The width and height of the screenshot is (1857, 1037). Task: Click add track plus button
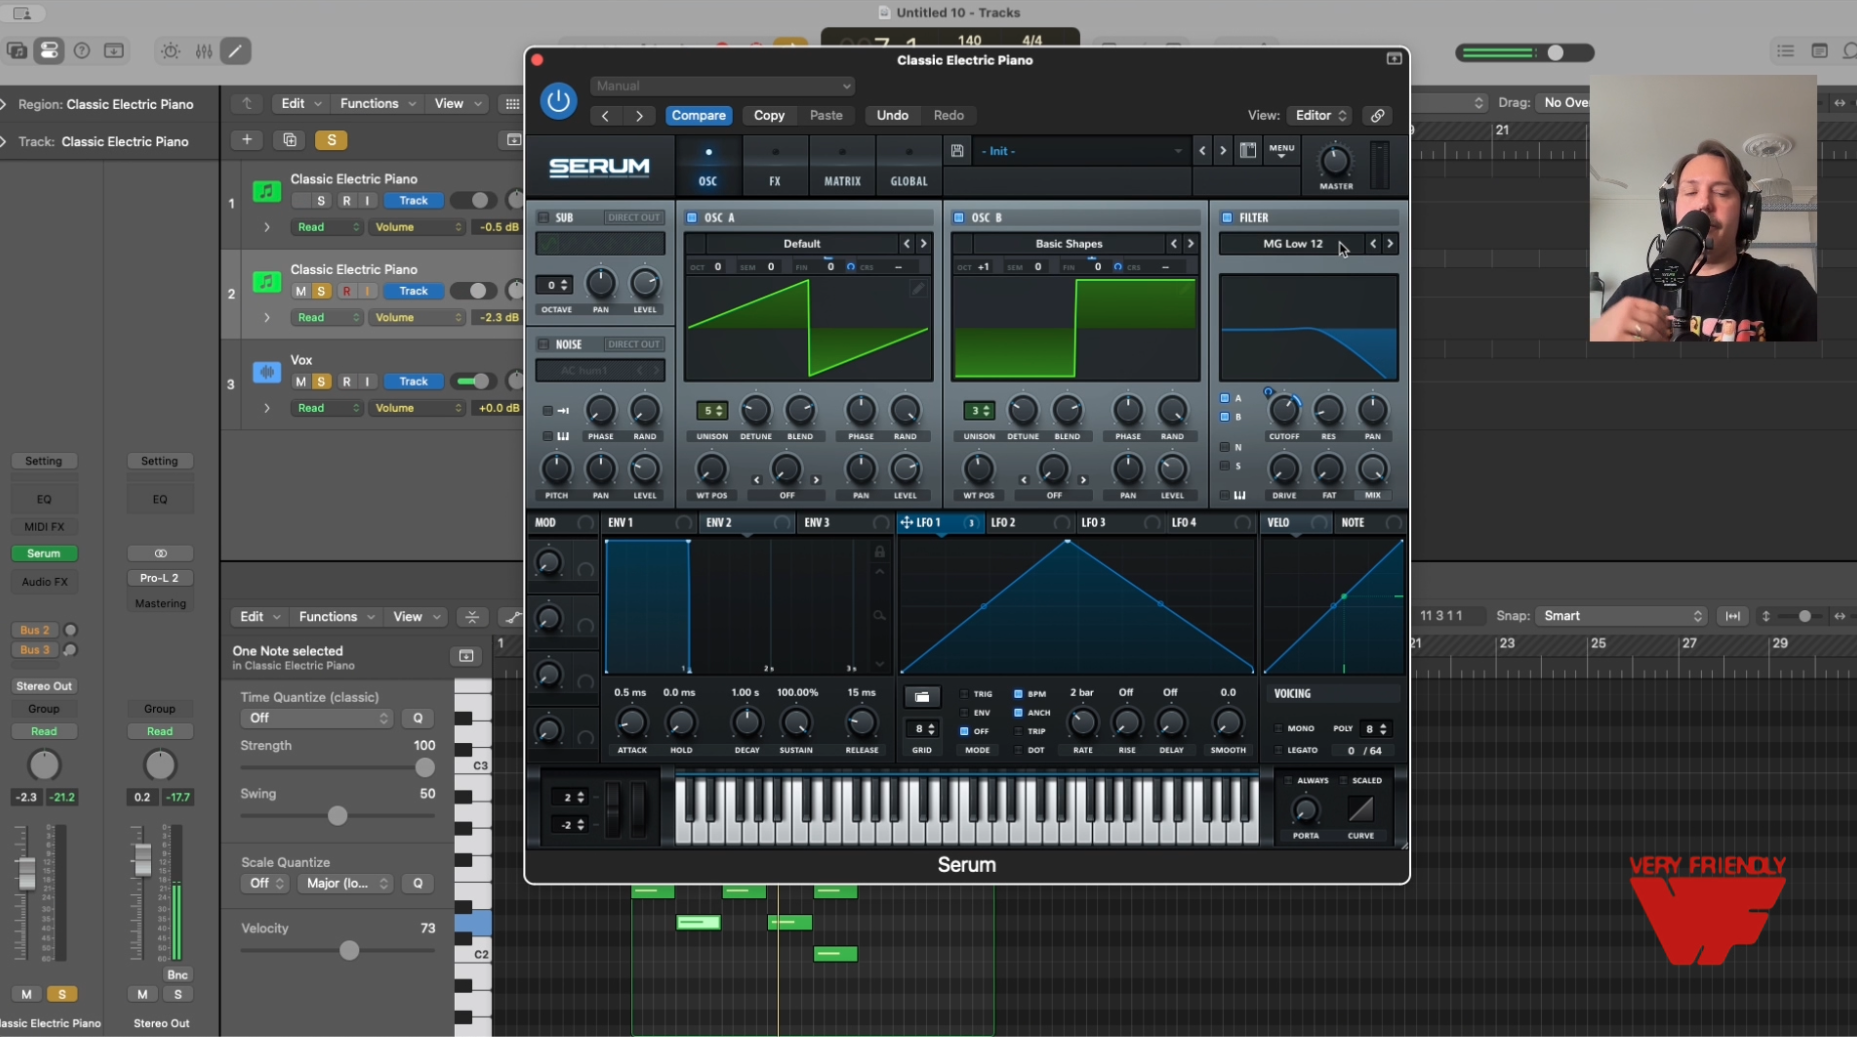(x=247, y=140)
